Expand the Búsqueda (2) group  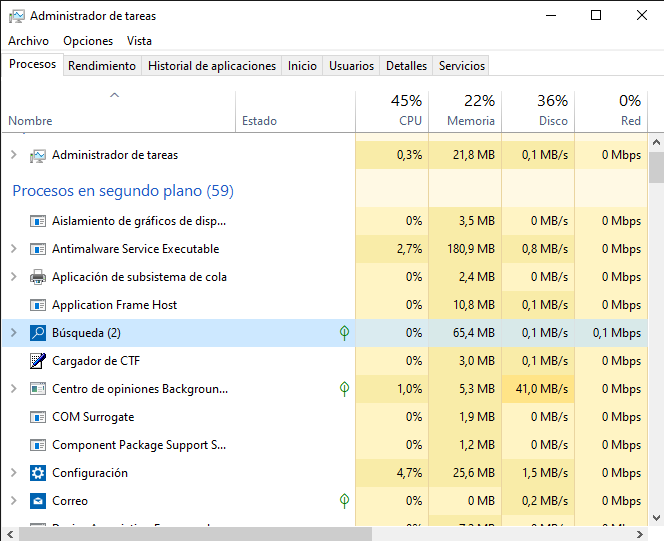(x=14, y=333)
